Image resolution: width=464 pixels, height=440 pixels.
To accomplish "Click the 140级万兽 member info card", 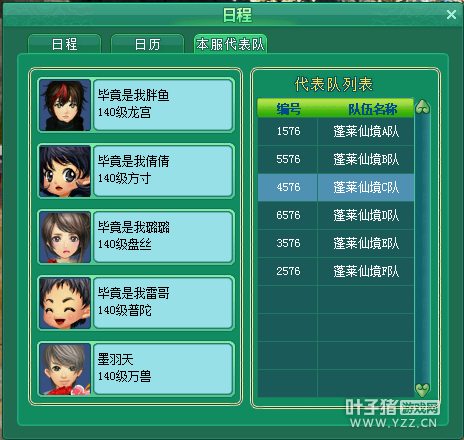I will point(163,369).
